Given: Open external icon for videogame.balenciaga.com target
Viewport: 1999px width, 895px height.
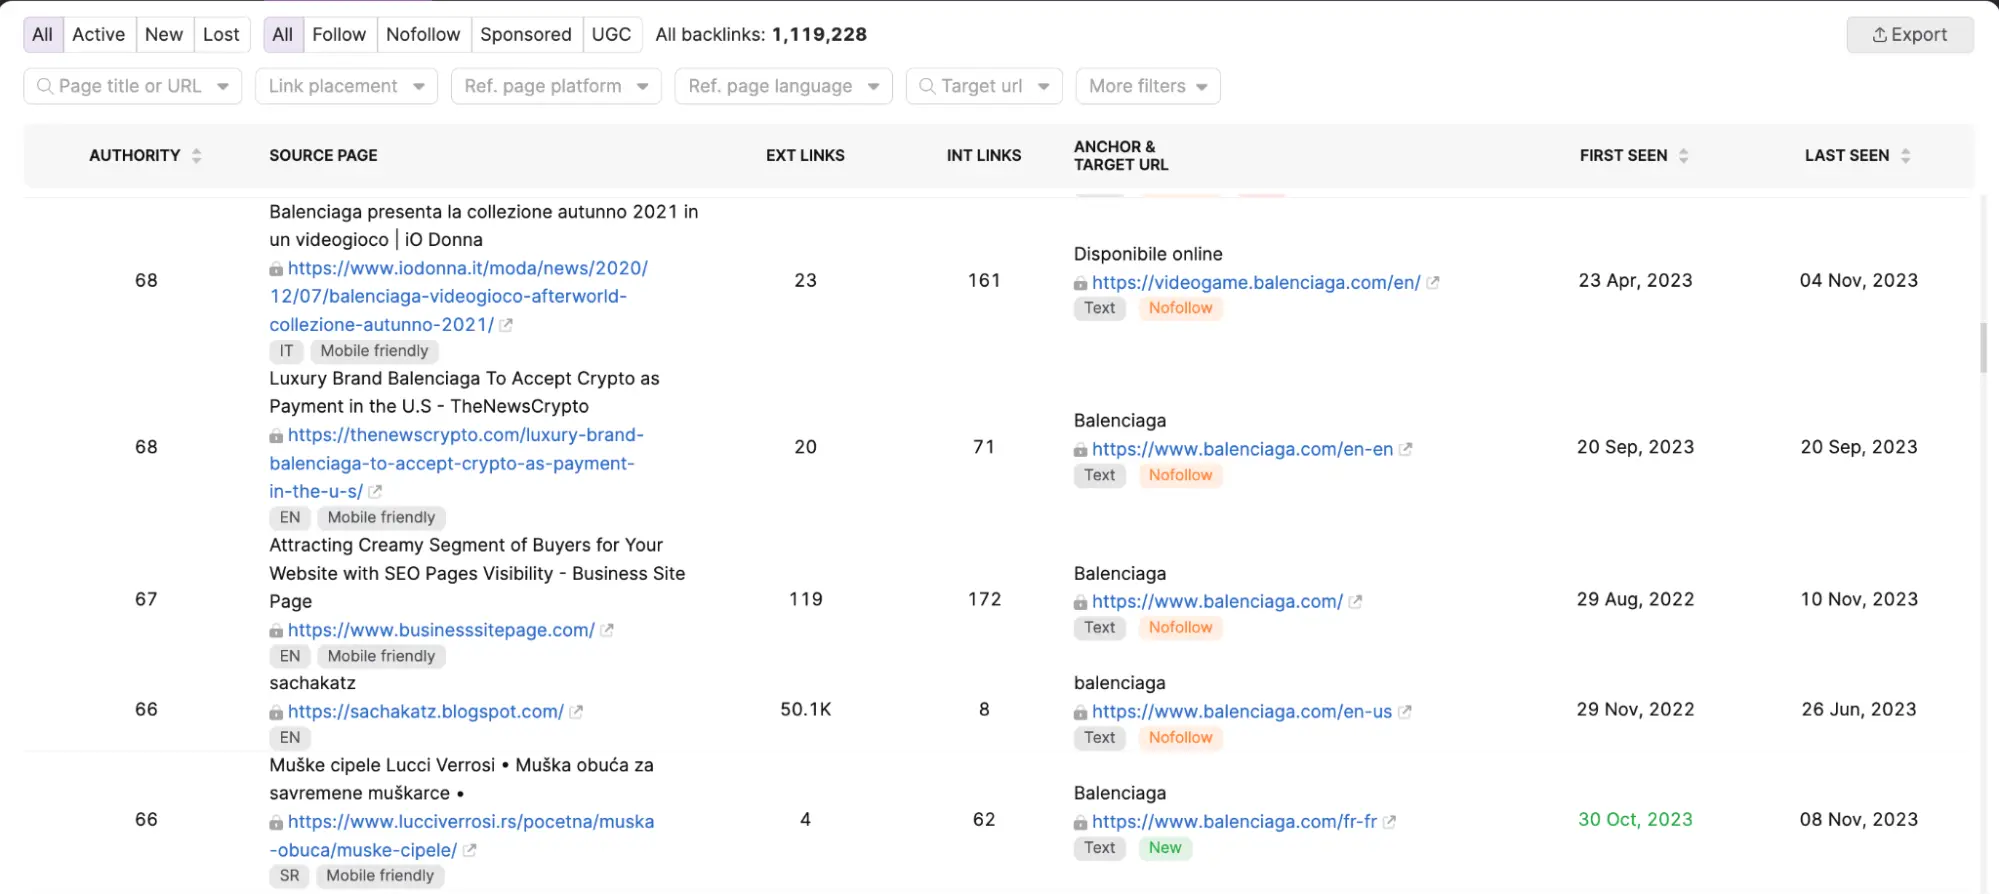Looking at the screenshot, I should 1432,283.
